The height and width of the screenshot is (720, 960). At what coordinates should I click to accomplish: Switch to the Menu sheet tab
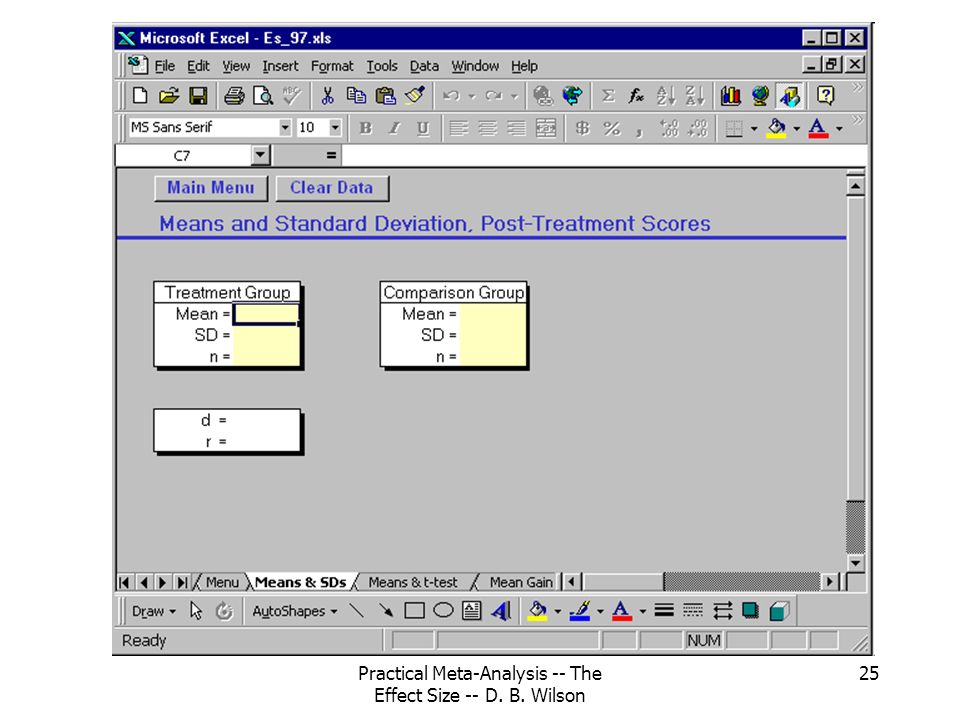221,582
